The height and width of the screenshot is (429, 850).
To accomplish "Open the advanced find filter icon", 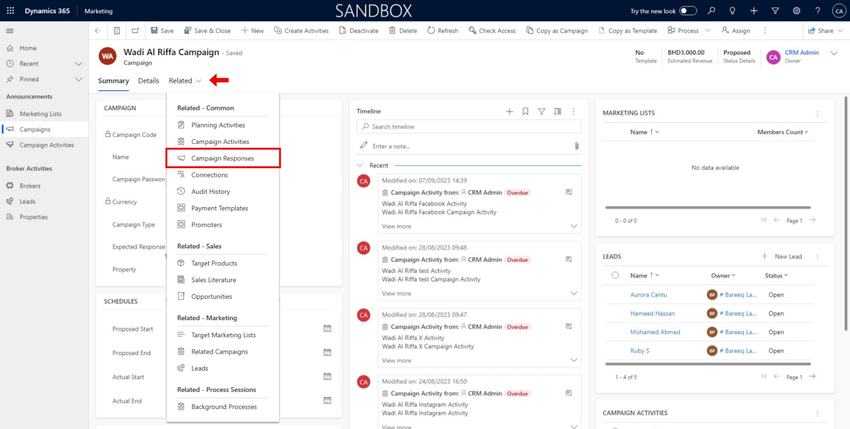I will click(775, 11).
